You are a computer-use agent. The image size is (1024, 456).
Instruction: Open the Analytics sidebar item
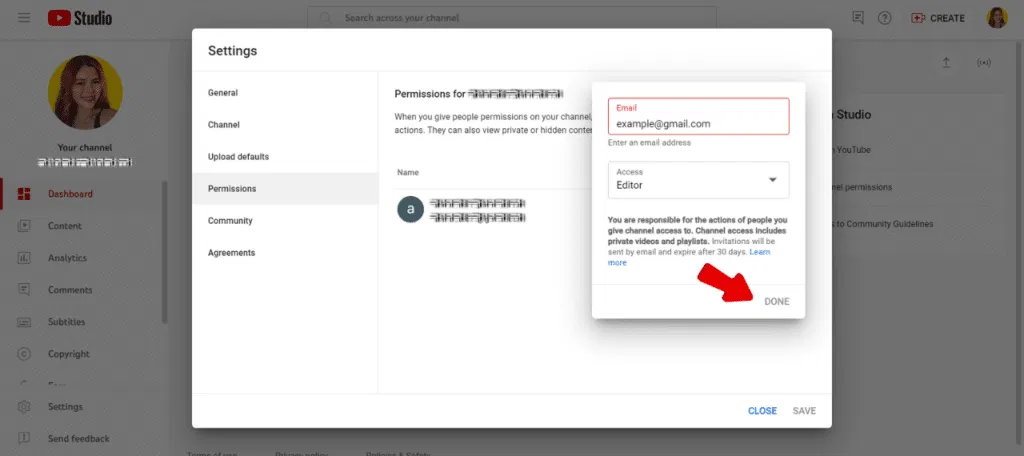click(x=67, y=258)
